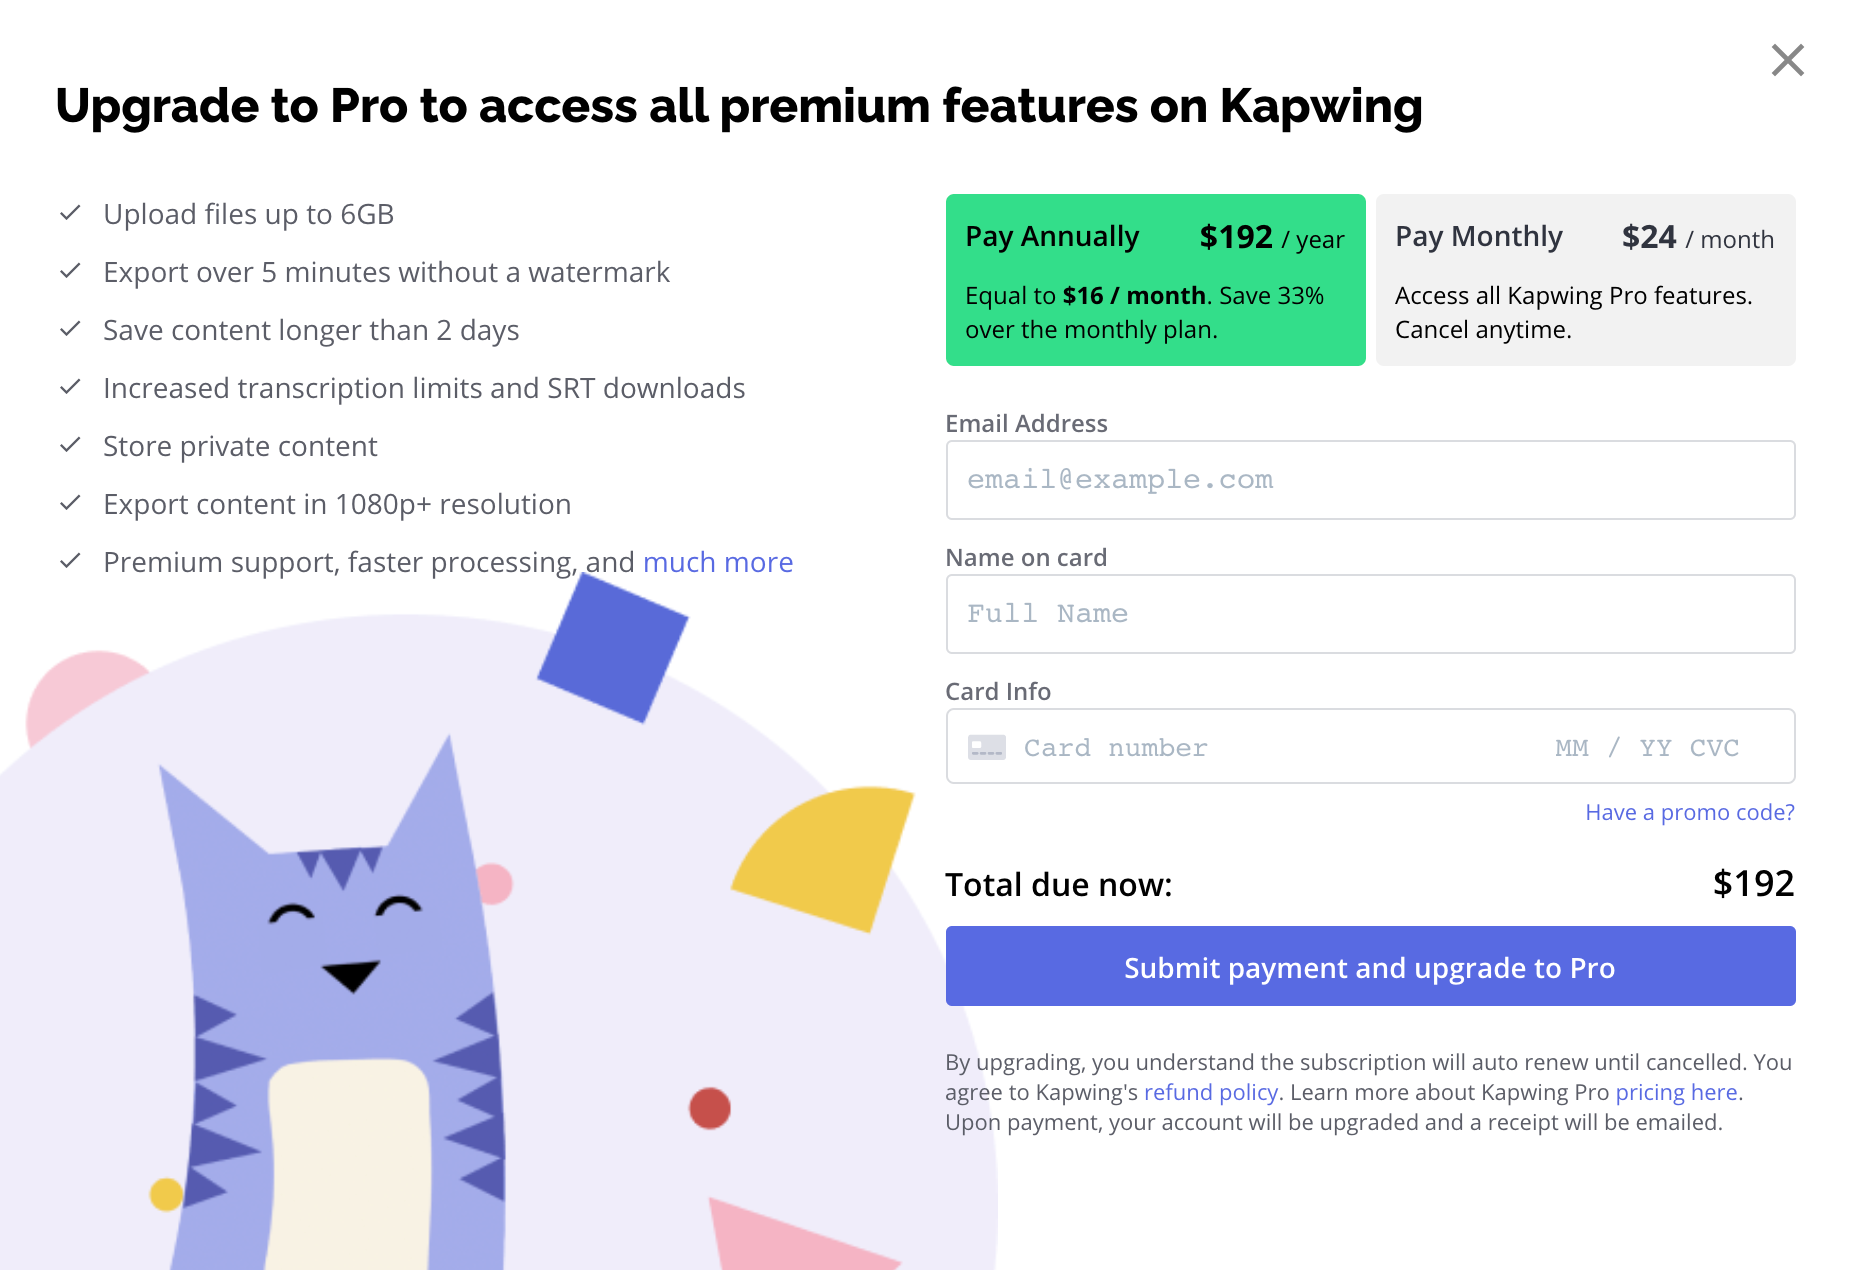The image size is (1852, 1270).
Task: Follow the 'much more' features link
Action: (x=718, y=562)
